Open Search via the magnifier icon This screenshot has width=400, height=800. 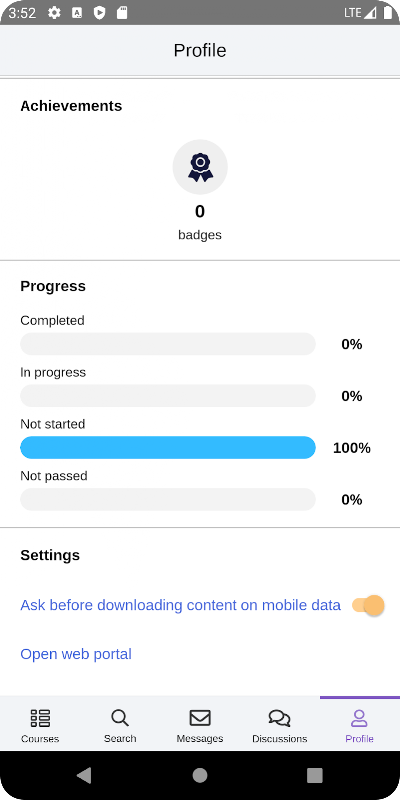pyautogui.click(x=120, y=718)
